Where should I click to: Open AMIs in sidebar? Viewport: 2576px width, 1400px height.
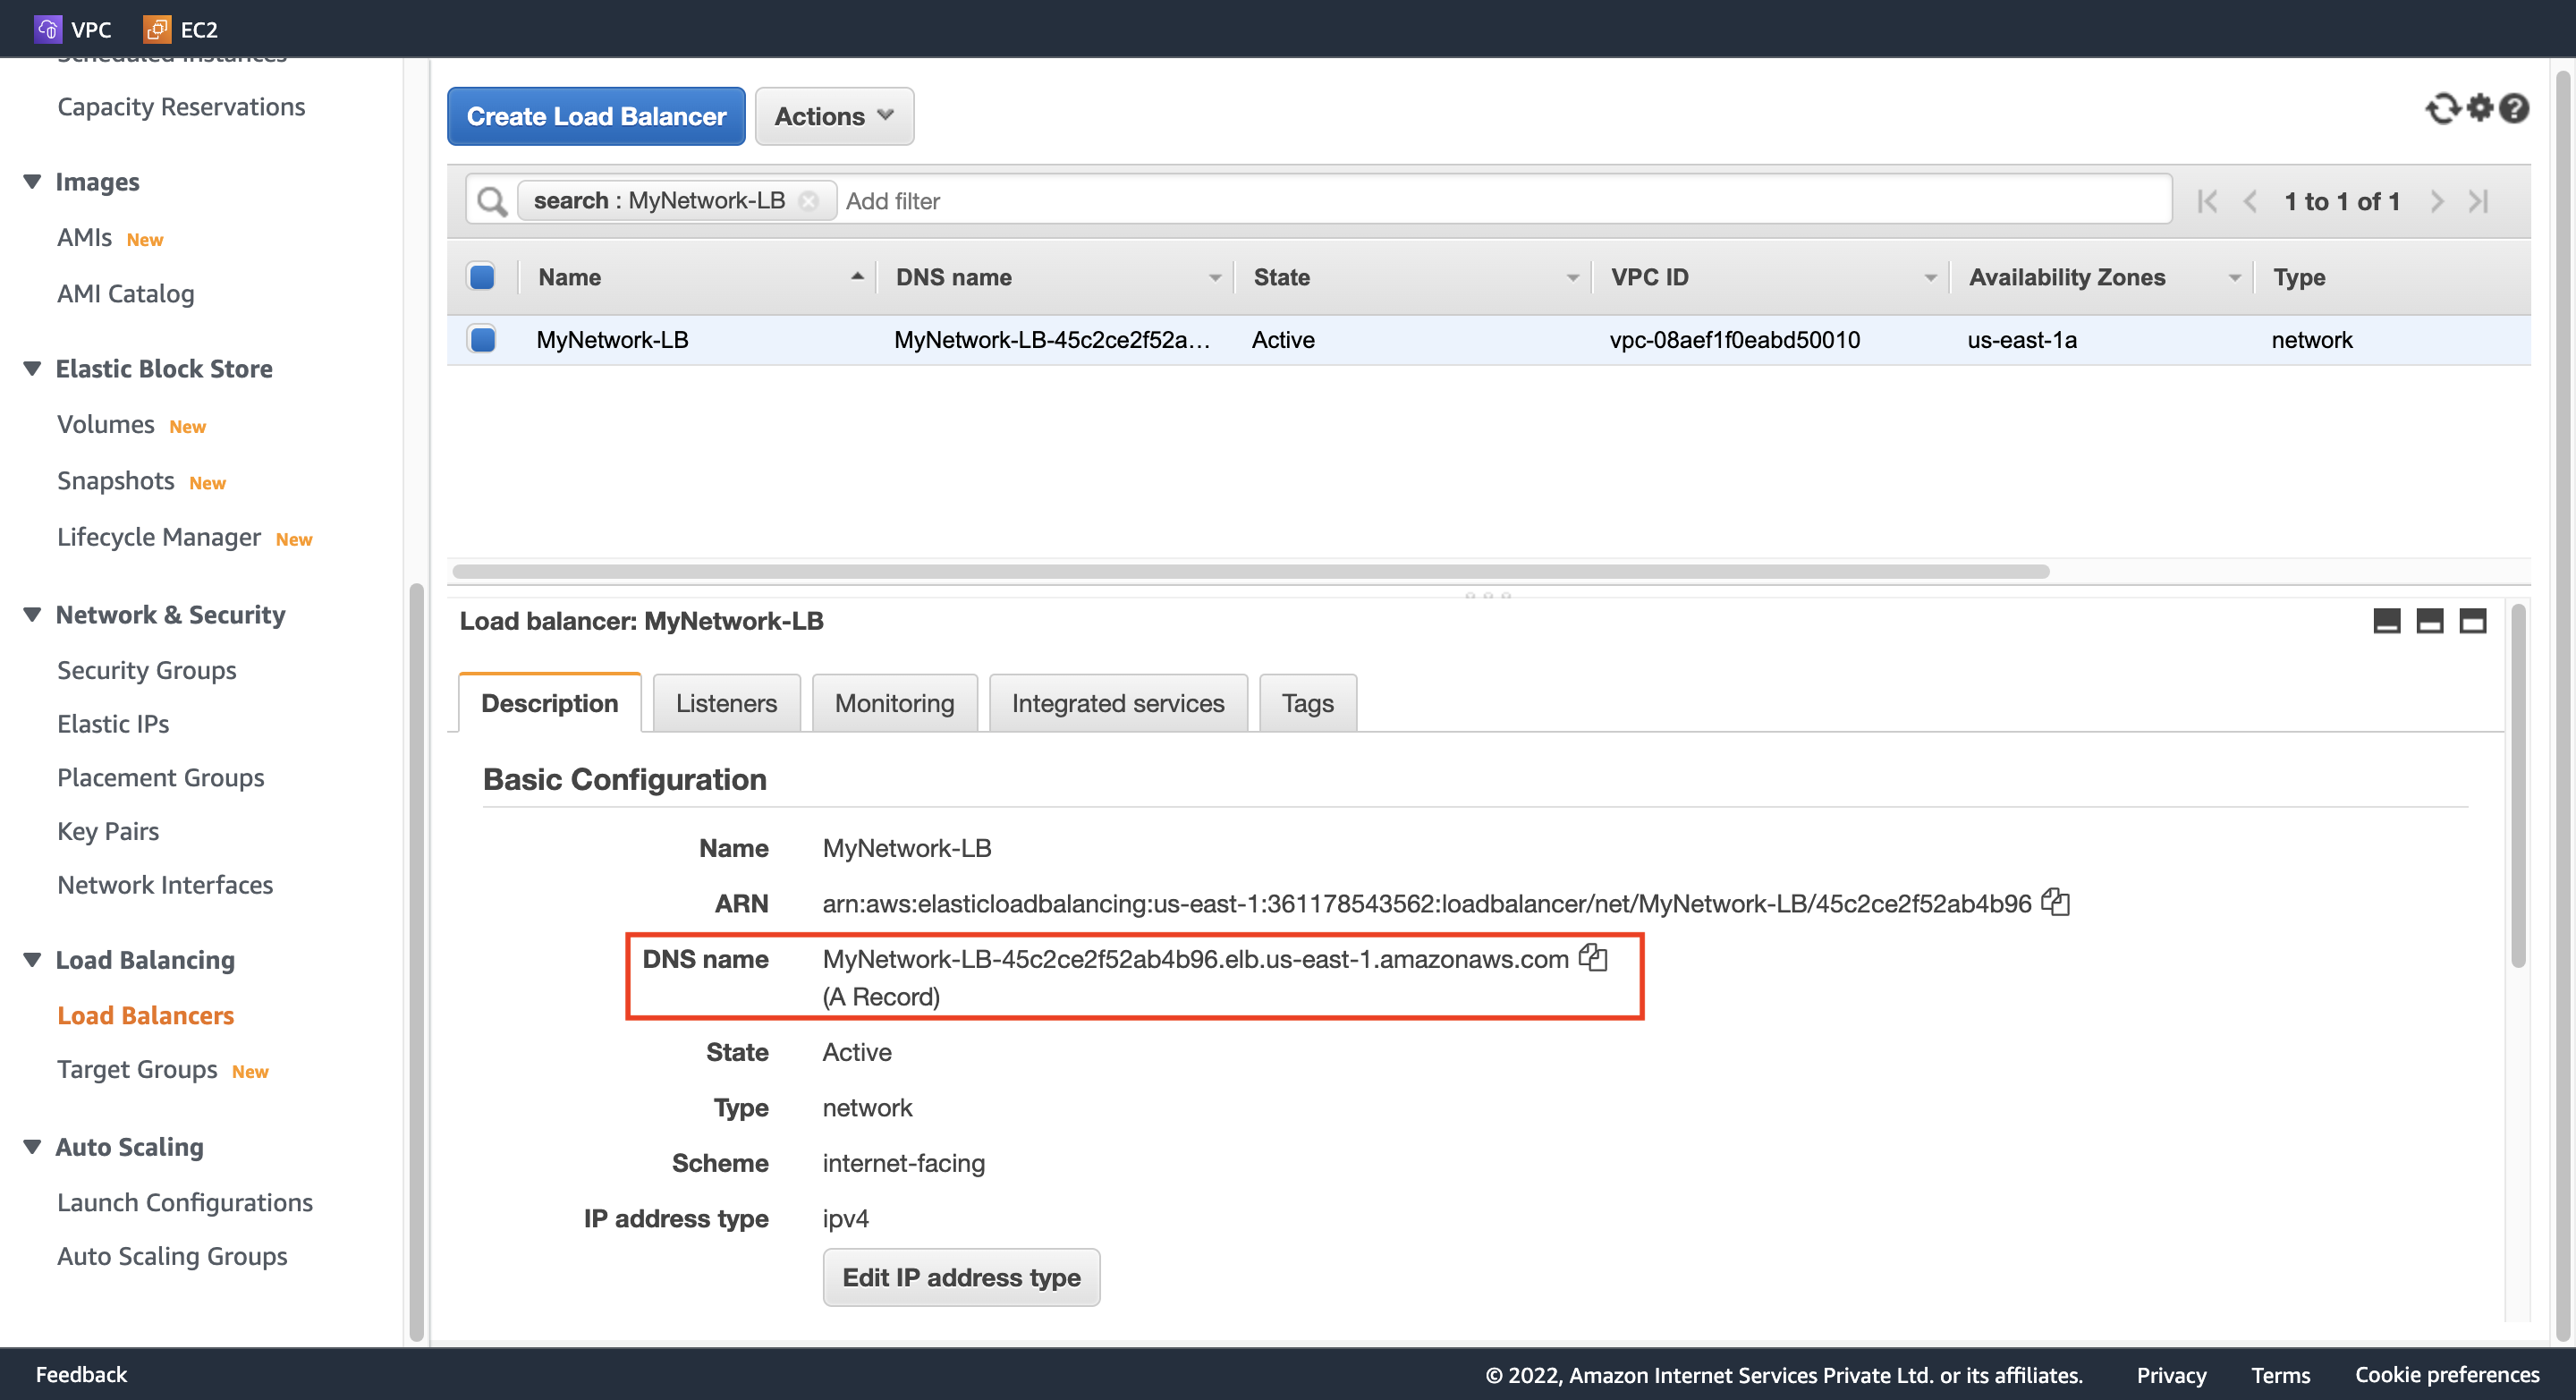point(84,238)
